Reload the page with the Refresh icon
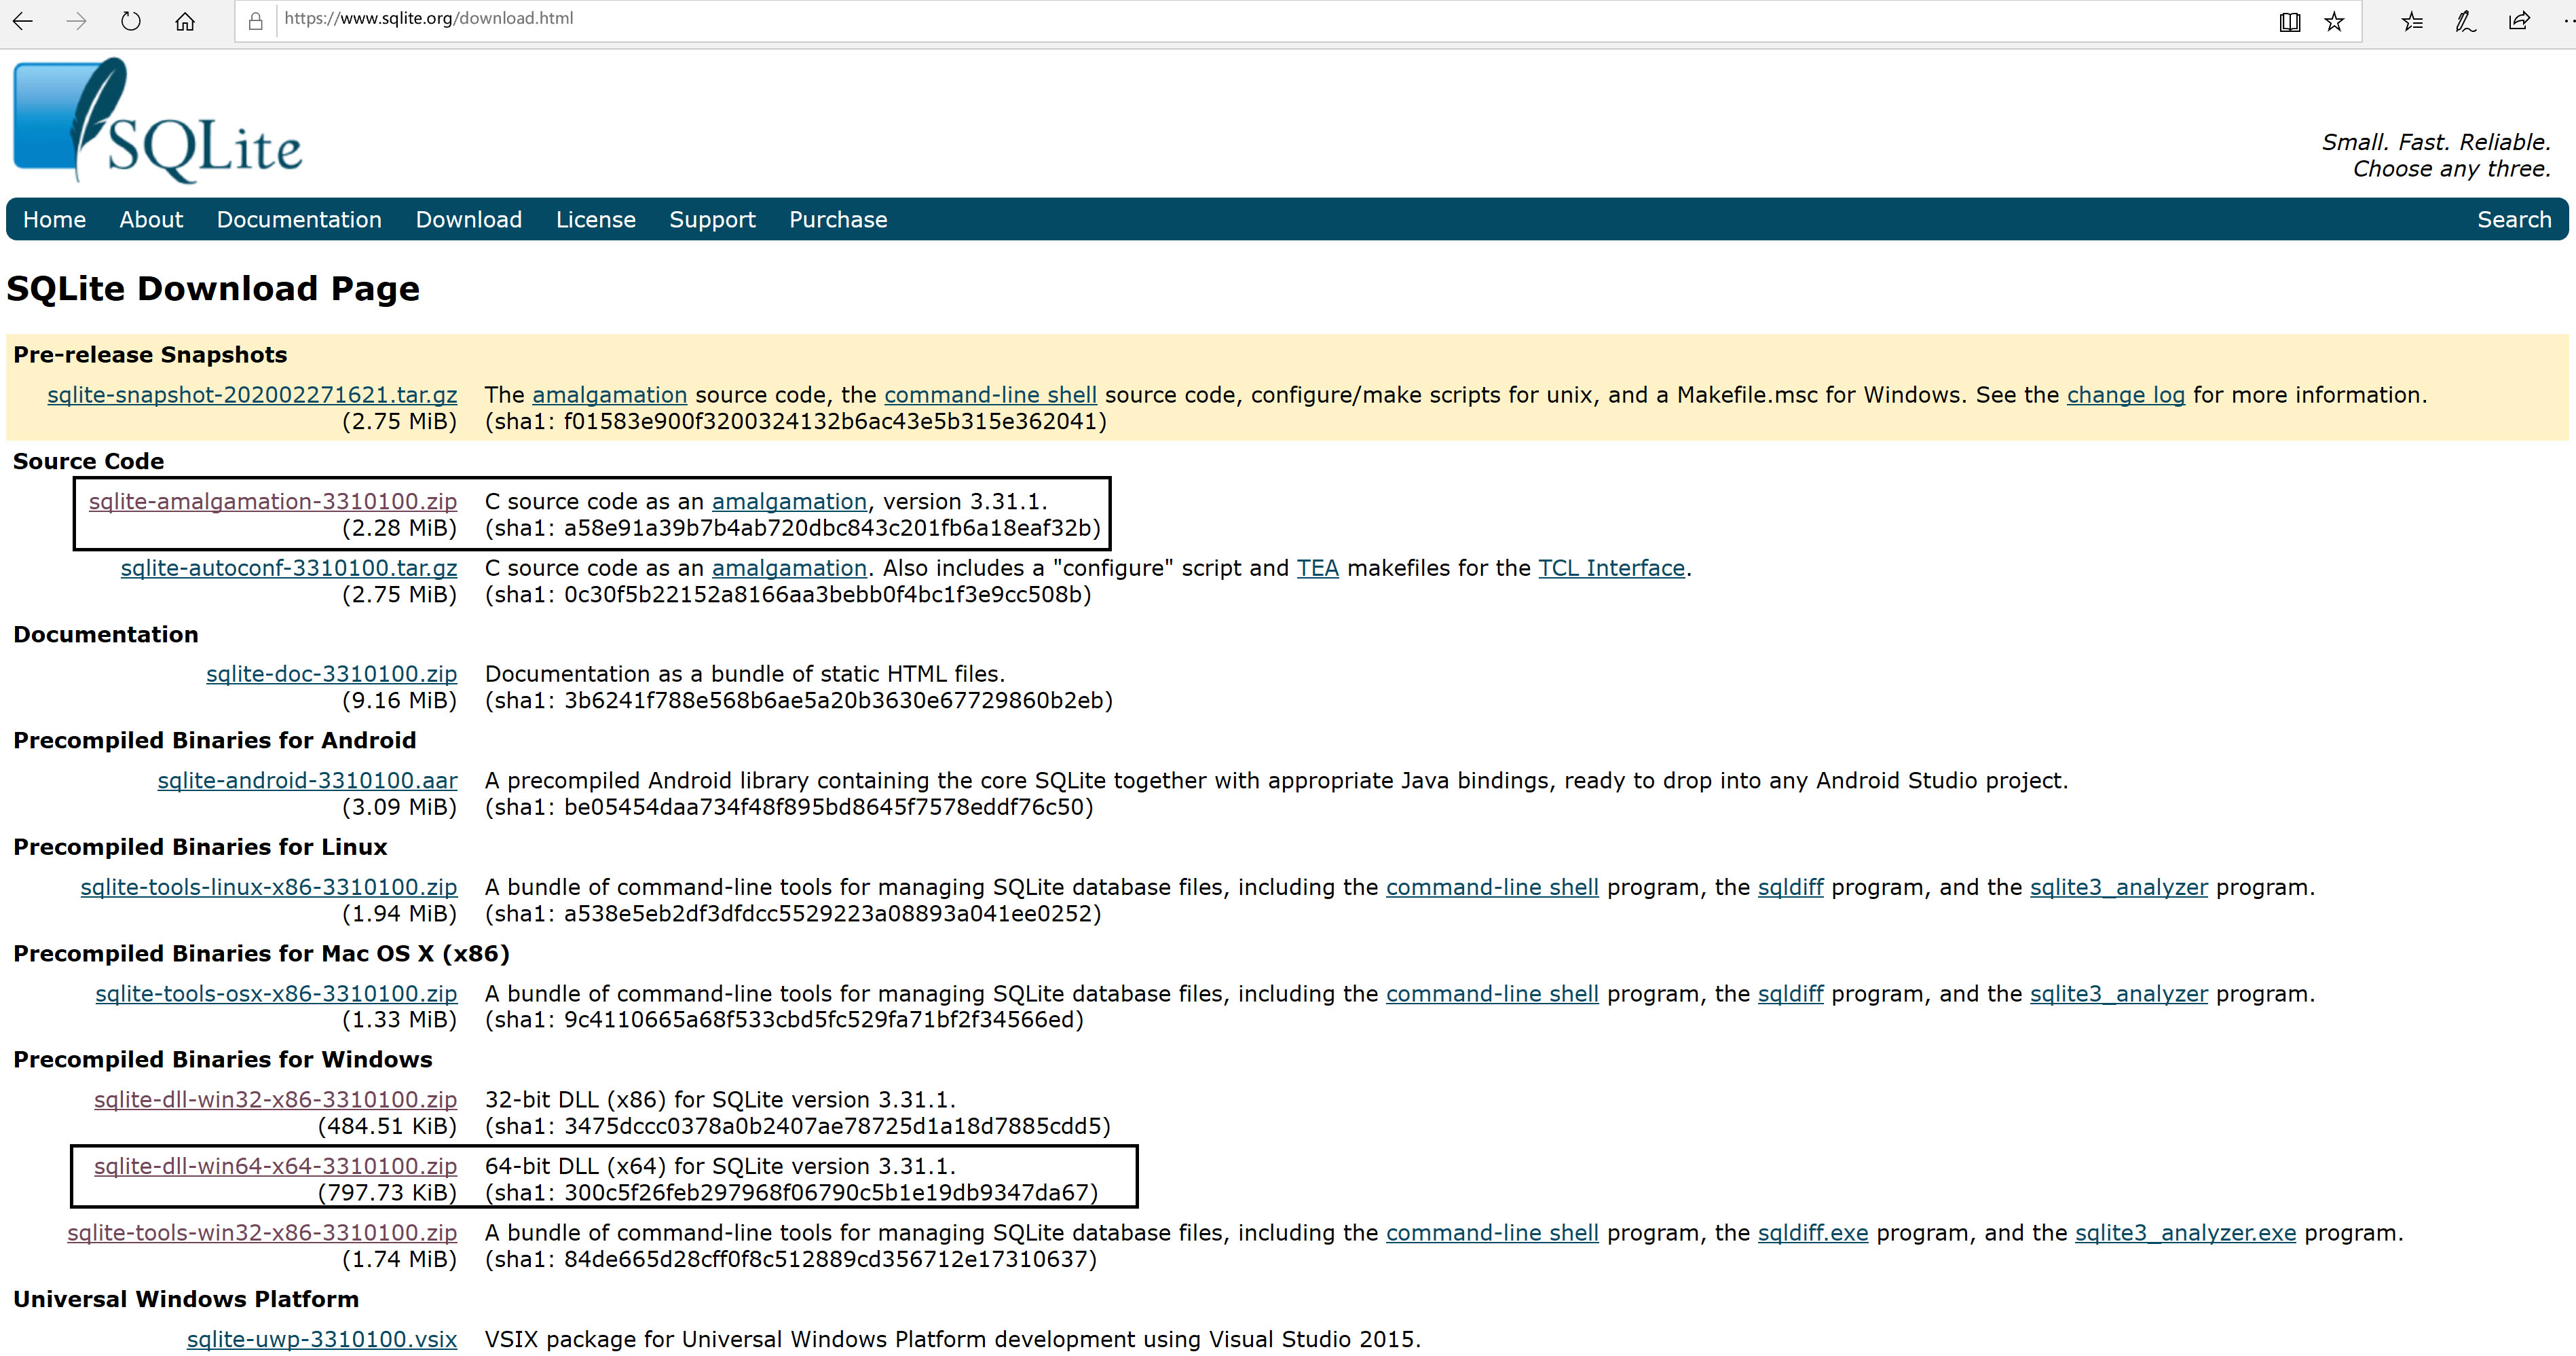2576x1356 pixels. click(130, 20)
